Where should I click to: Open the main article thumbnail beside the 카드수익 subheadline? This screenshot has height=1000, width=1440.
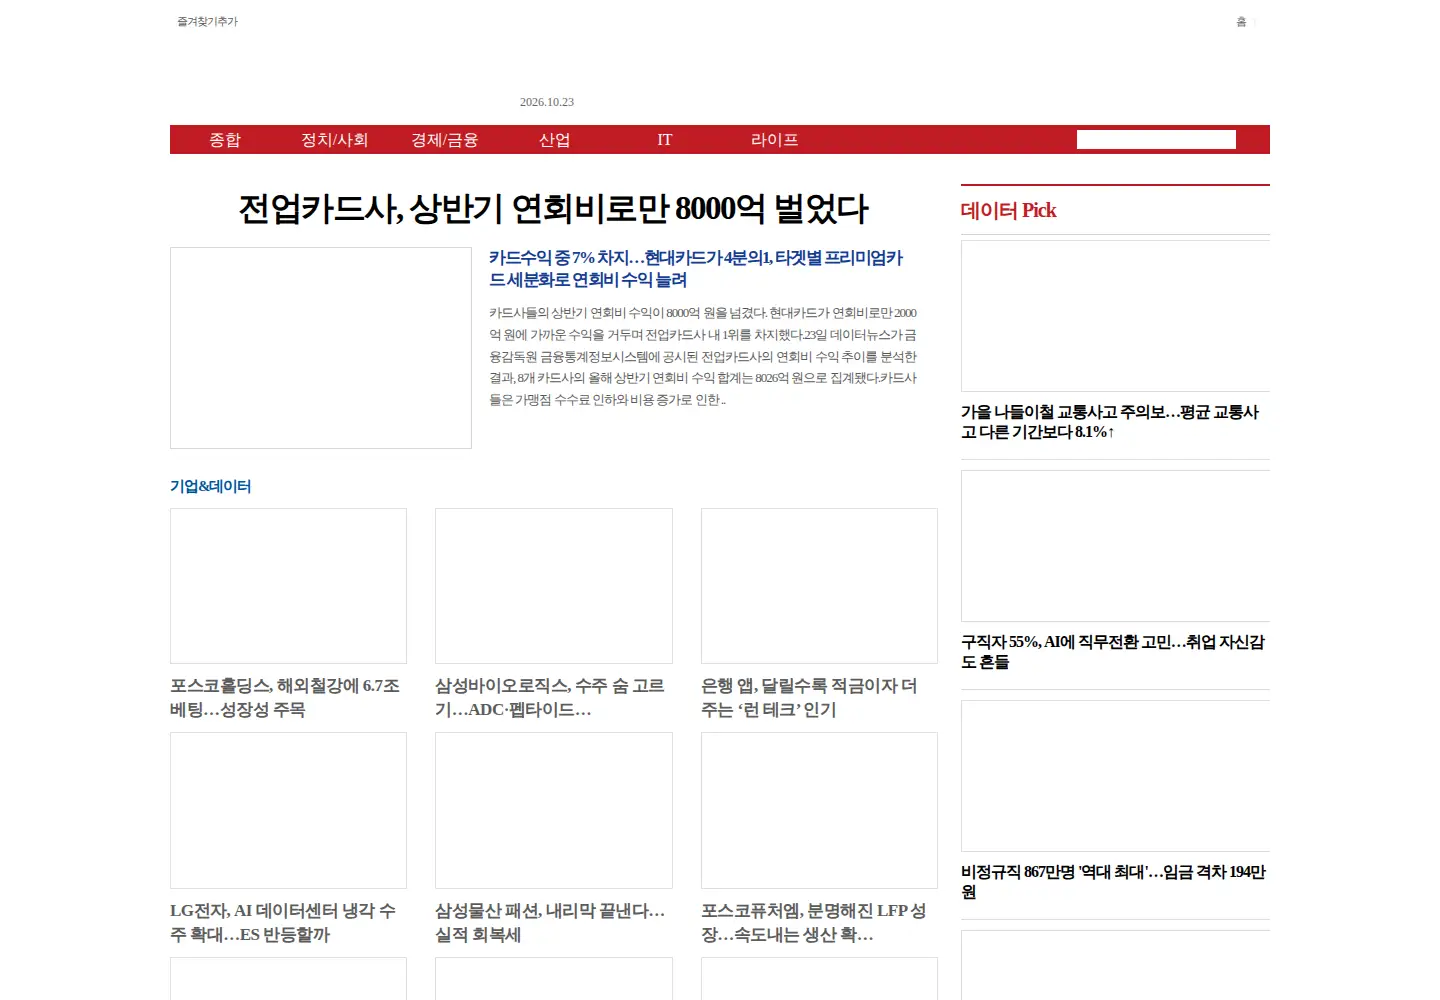pos(321,348)
